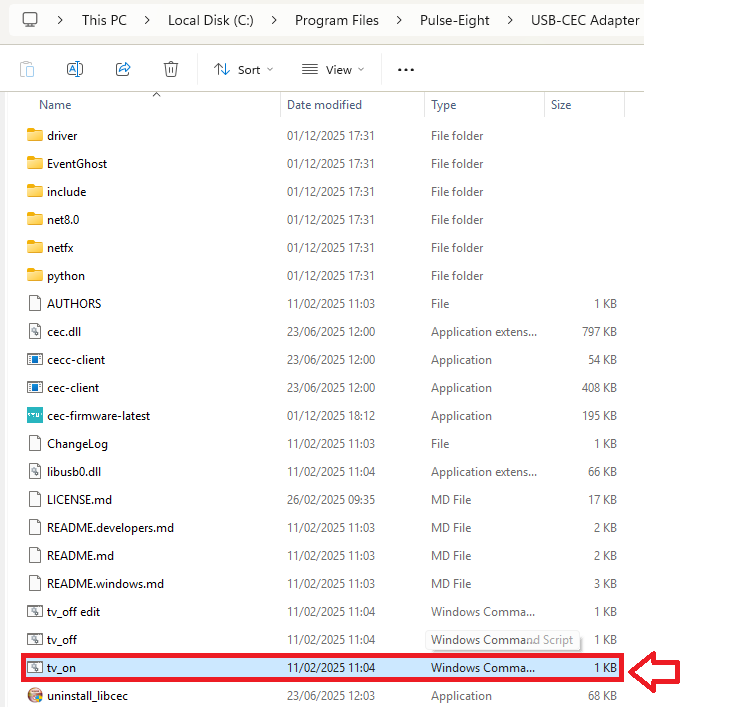Screen dimensions: 745x707
Task: Select the uninstall_libcec application icon
Action: (x=35, y=695)
